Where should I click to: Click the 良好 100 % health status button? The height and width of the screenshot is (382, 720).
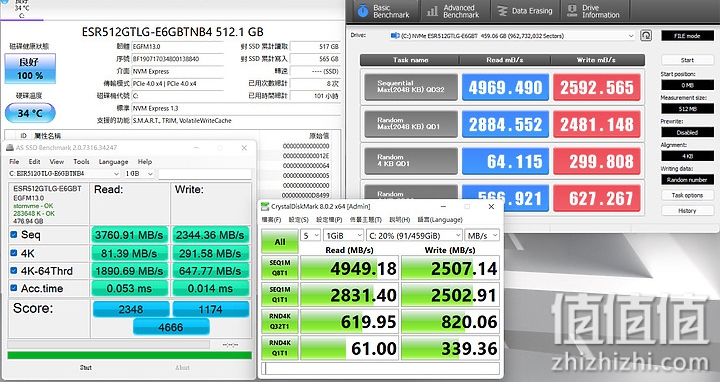click(x=30, y=68)
